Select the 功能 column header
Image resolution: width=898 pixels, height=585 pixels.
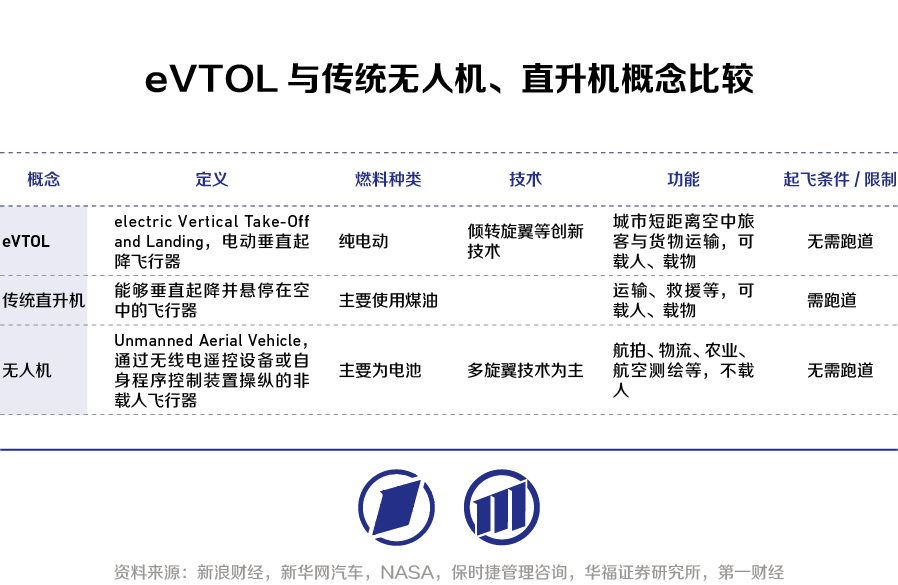click(683, 179)
